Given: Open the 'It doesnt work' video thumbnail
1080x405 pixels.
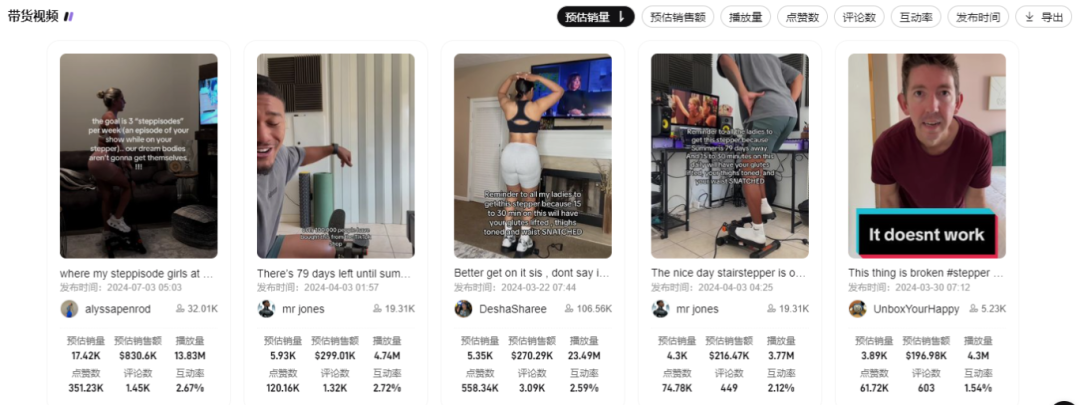Looking at the screenshot, I should tap(926, 156).
